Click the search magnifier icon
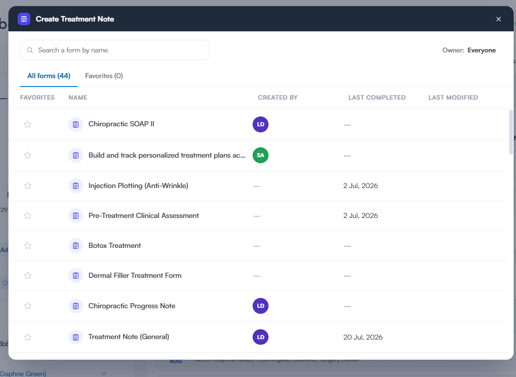Viewport: 516px width, 377px height. (30, 50)
